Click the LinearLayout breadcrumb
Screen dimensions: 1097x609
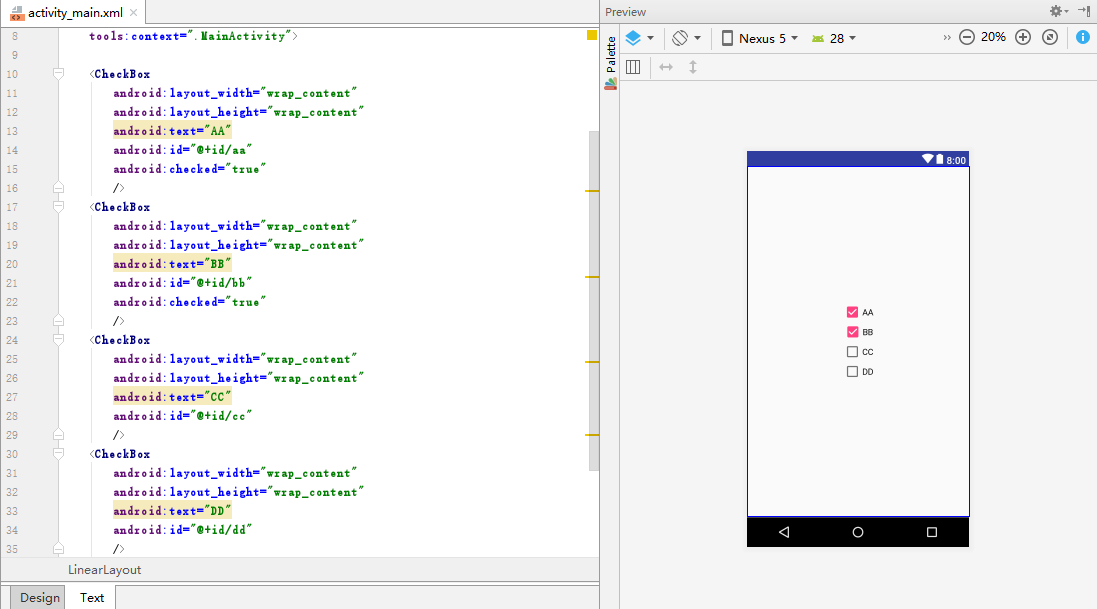click(104, 569)
